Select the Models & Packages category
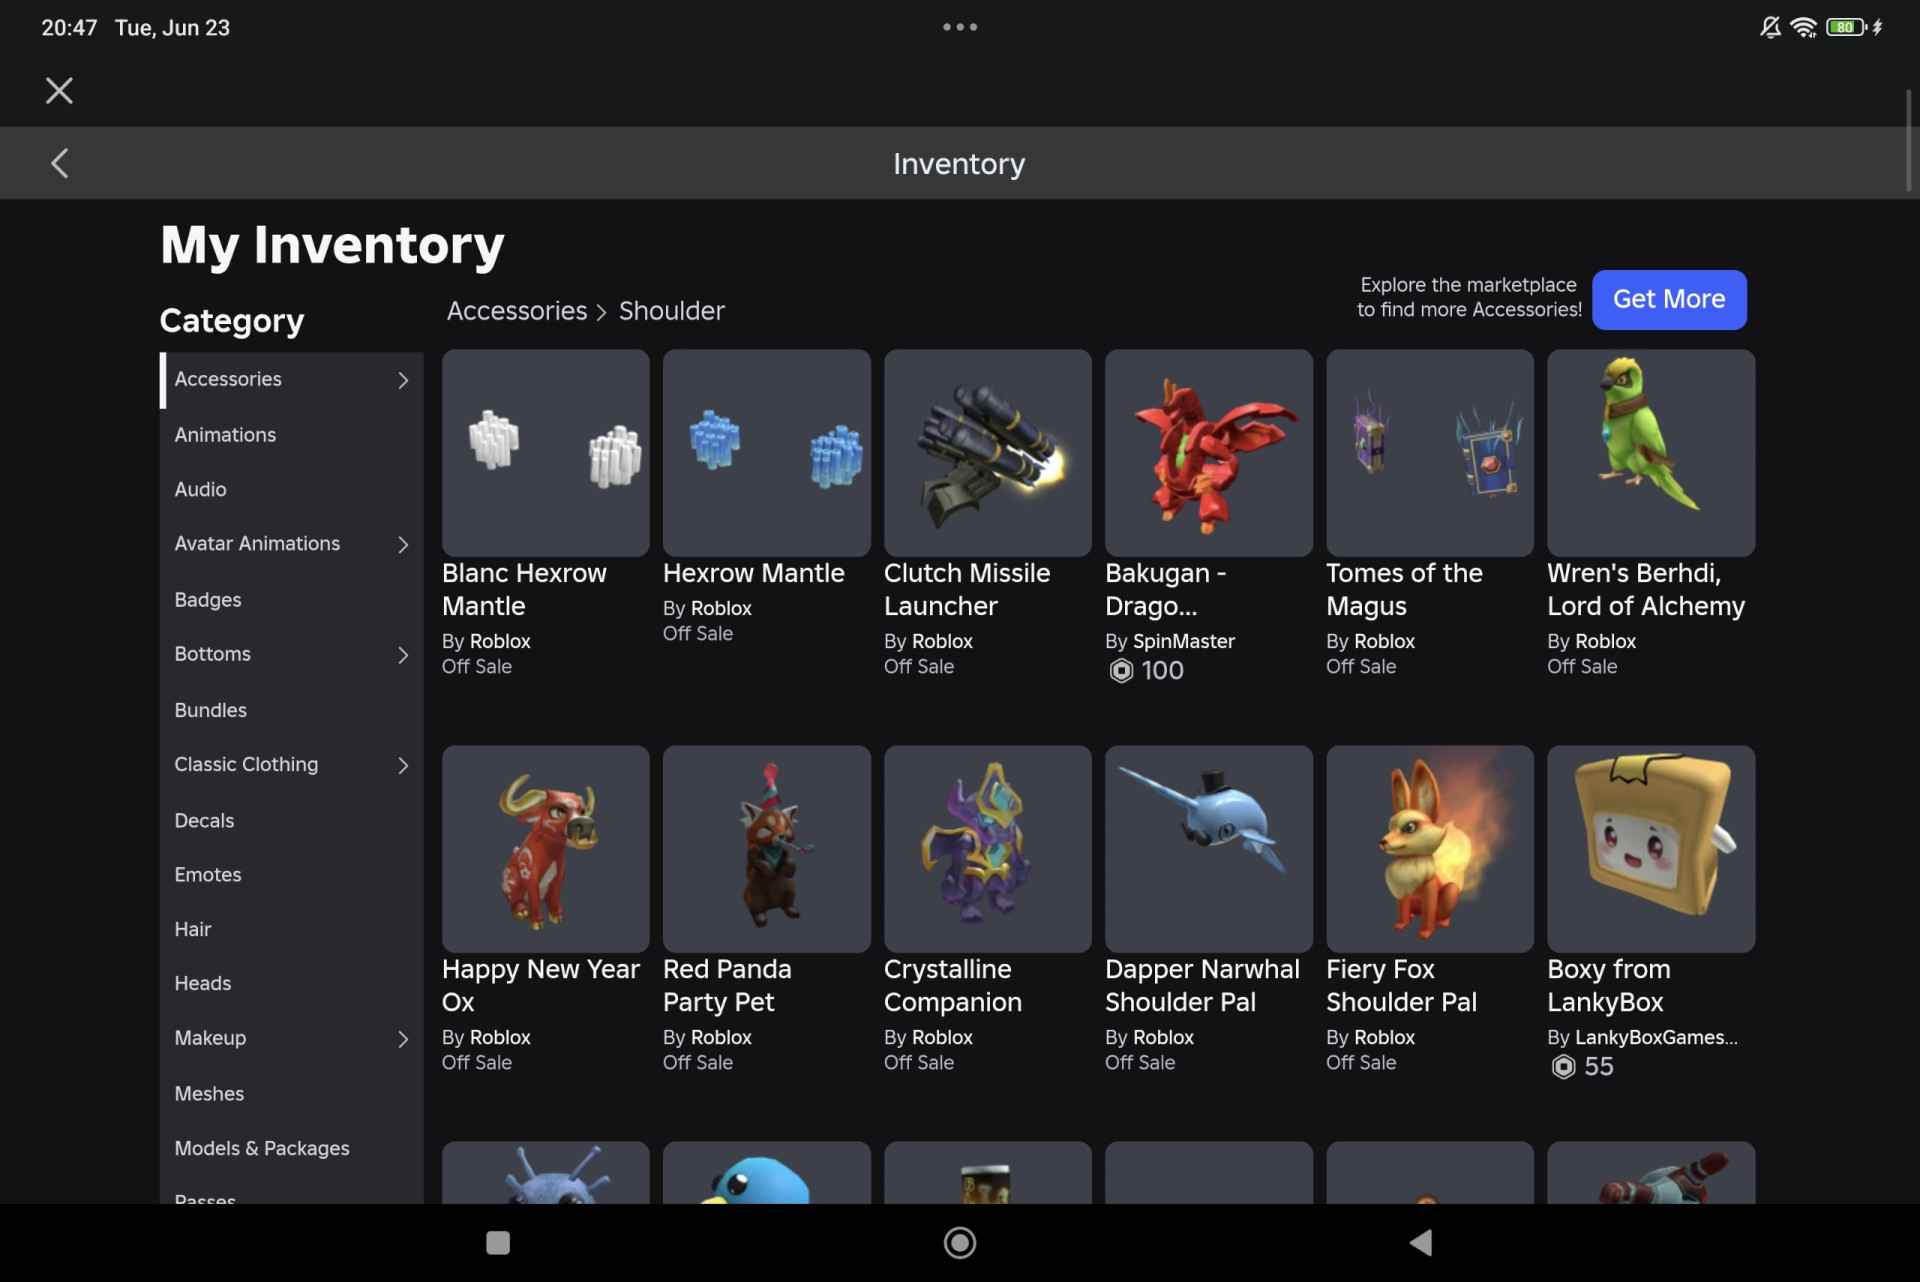The image size is (1920, 1282). [x=291, y=1148]
